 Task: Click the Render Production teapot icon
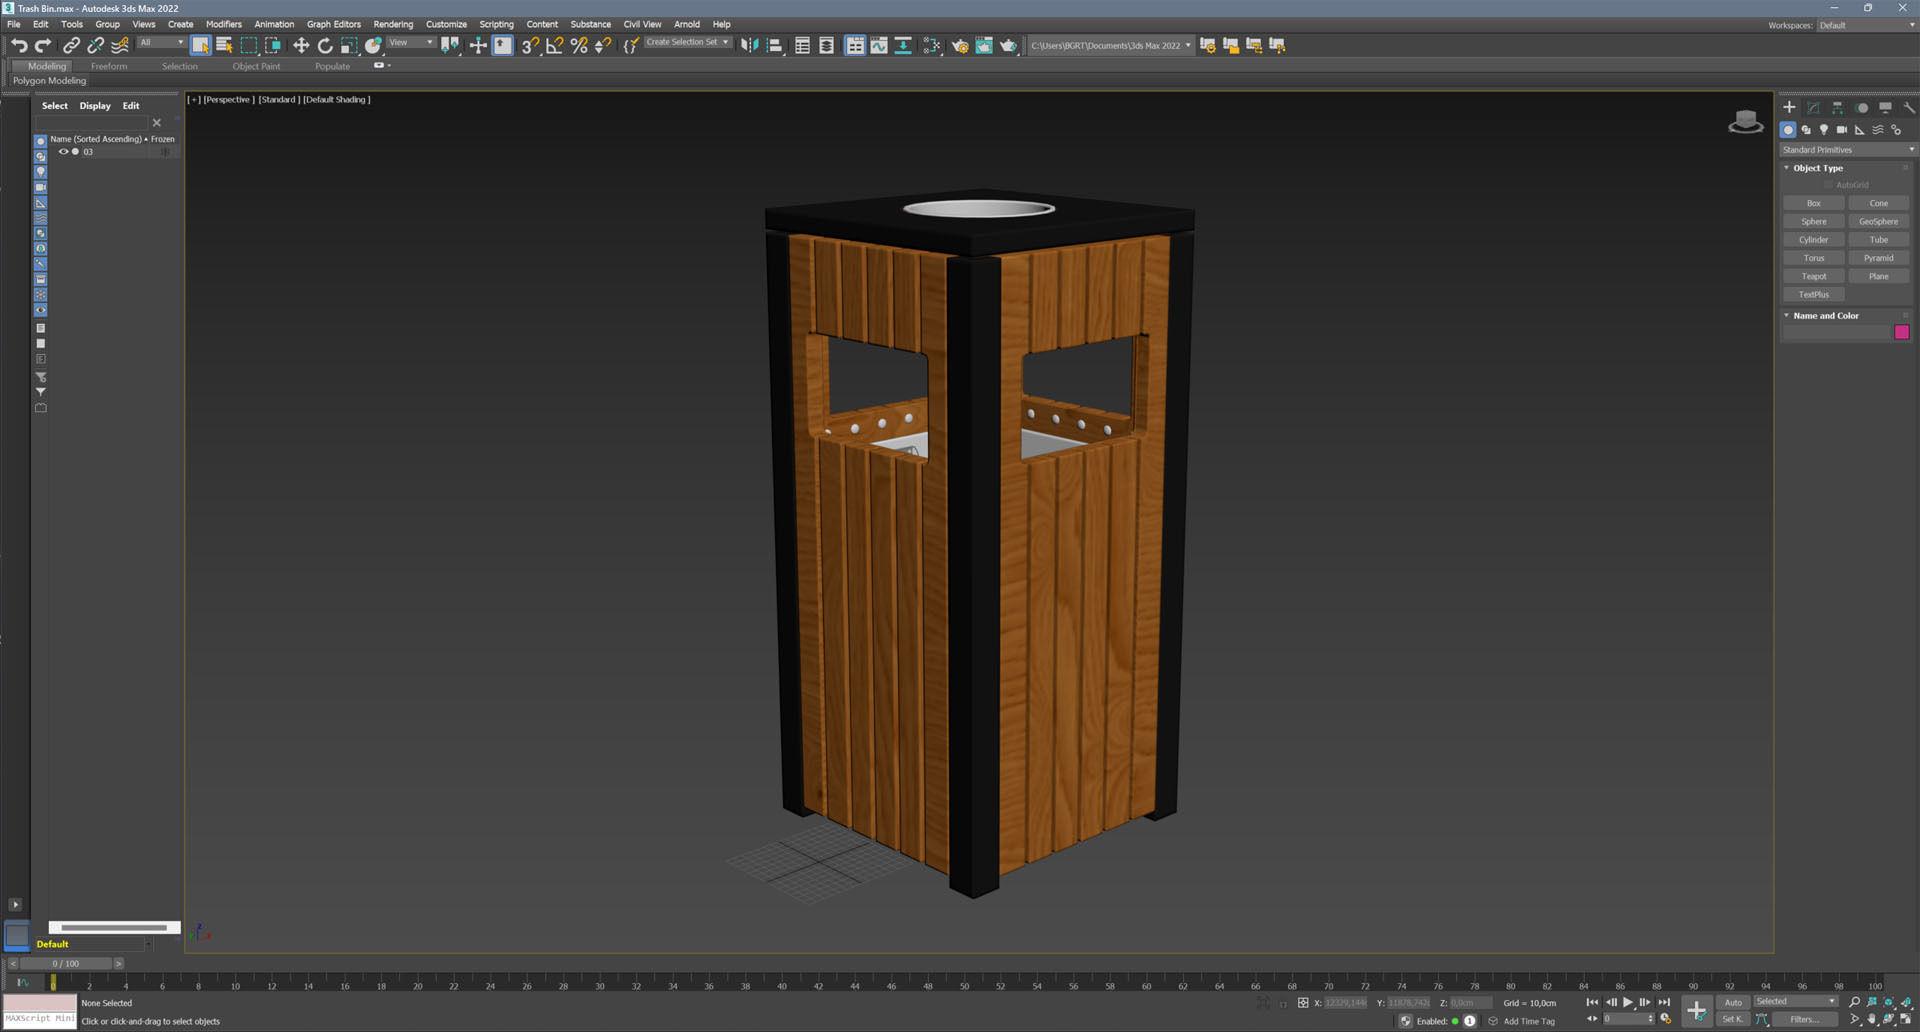pyautogui.click(x=1008, y=45)
